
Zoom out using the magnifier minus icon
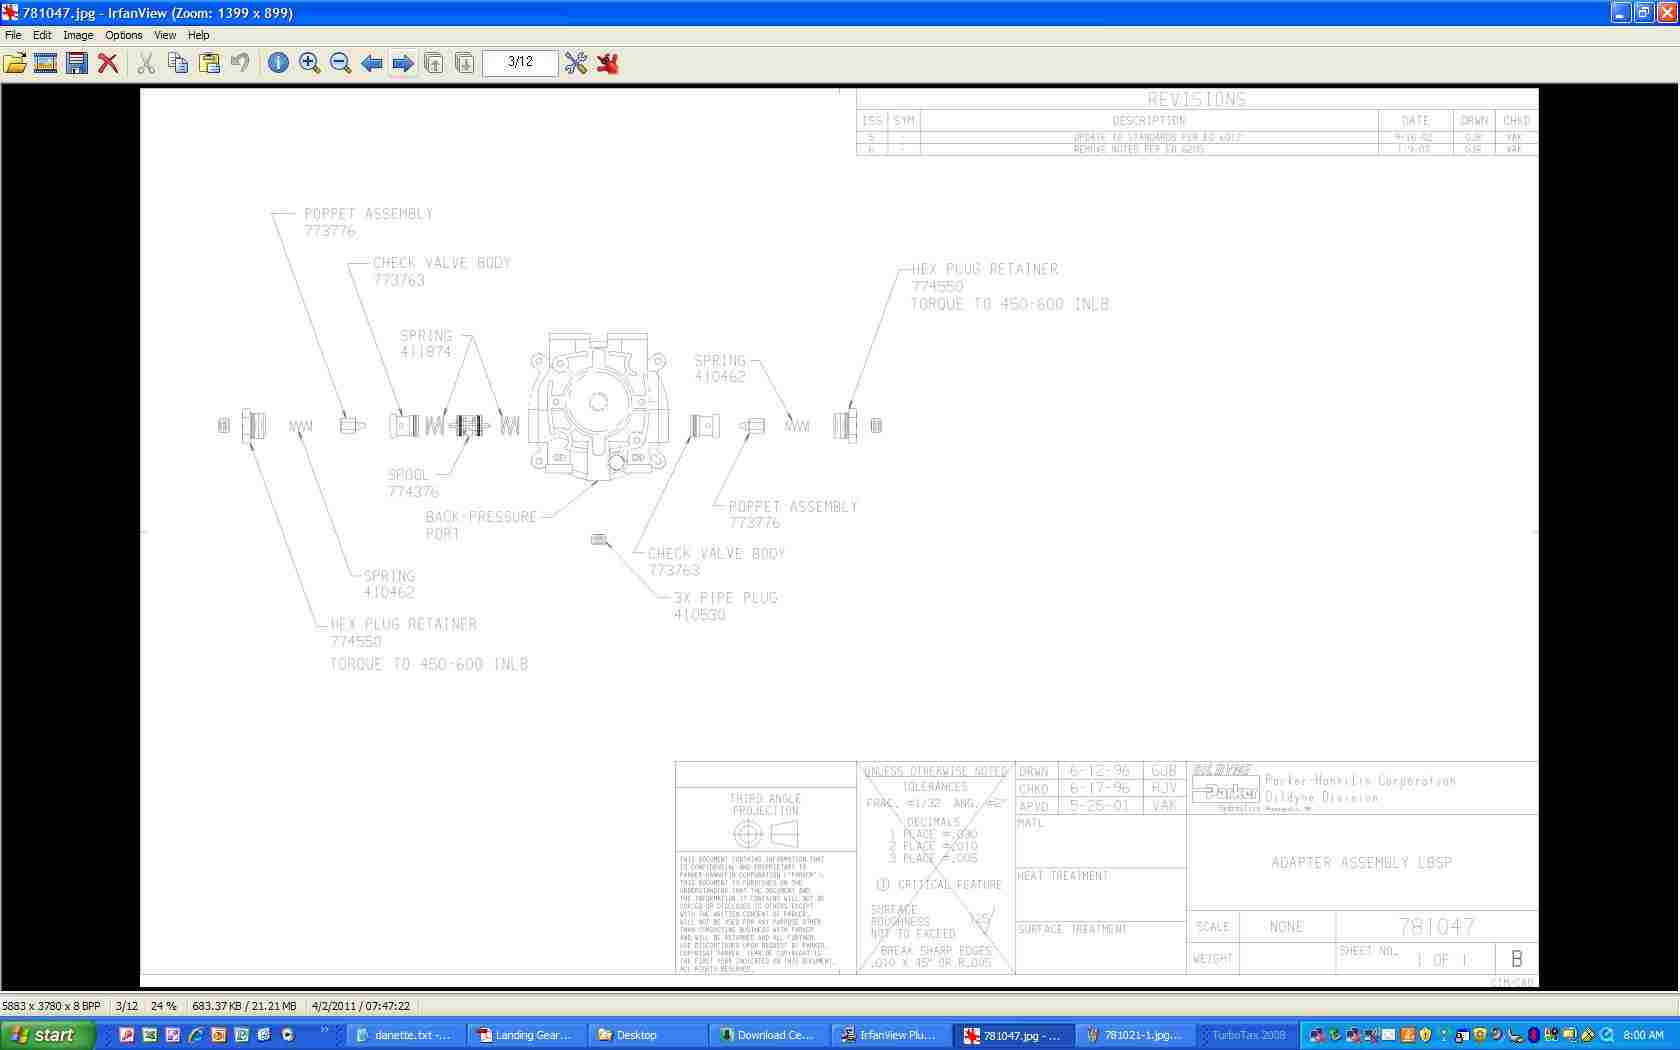(340, 63)
